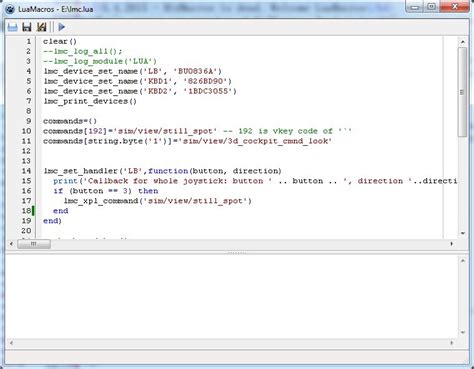This screenshot has width=474, height=369.
Task: Click 'lmc_print_devices()' on line 7
Action: point(90,101)
